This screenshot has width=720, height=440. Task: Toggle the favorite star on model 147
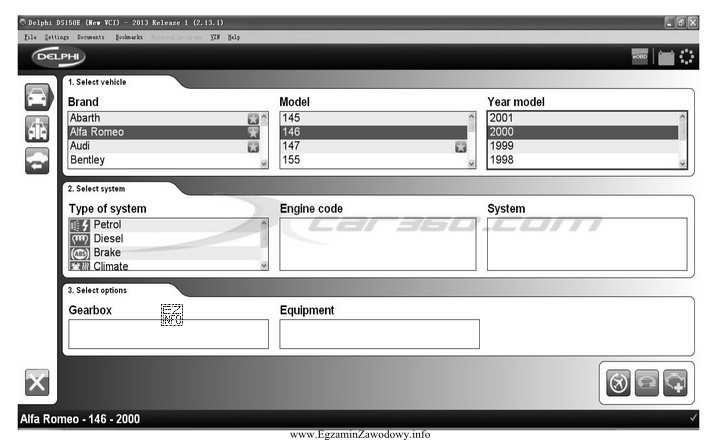(x=461, y=147)
